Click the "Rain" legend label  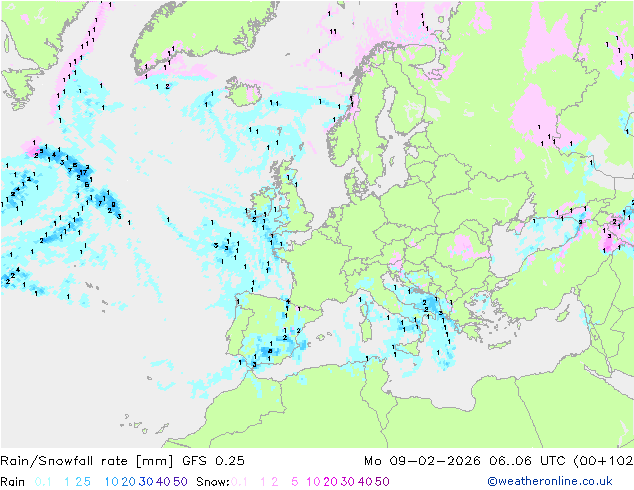coord(13,482)
